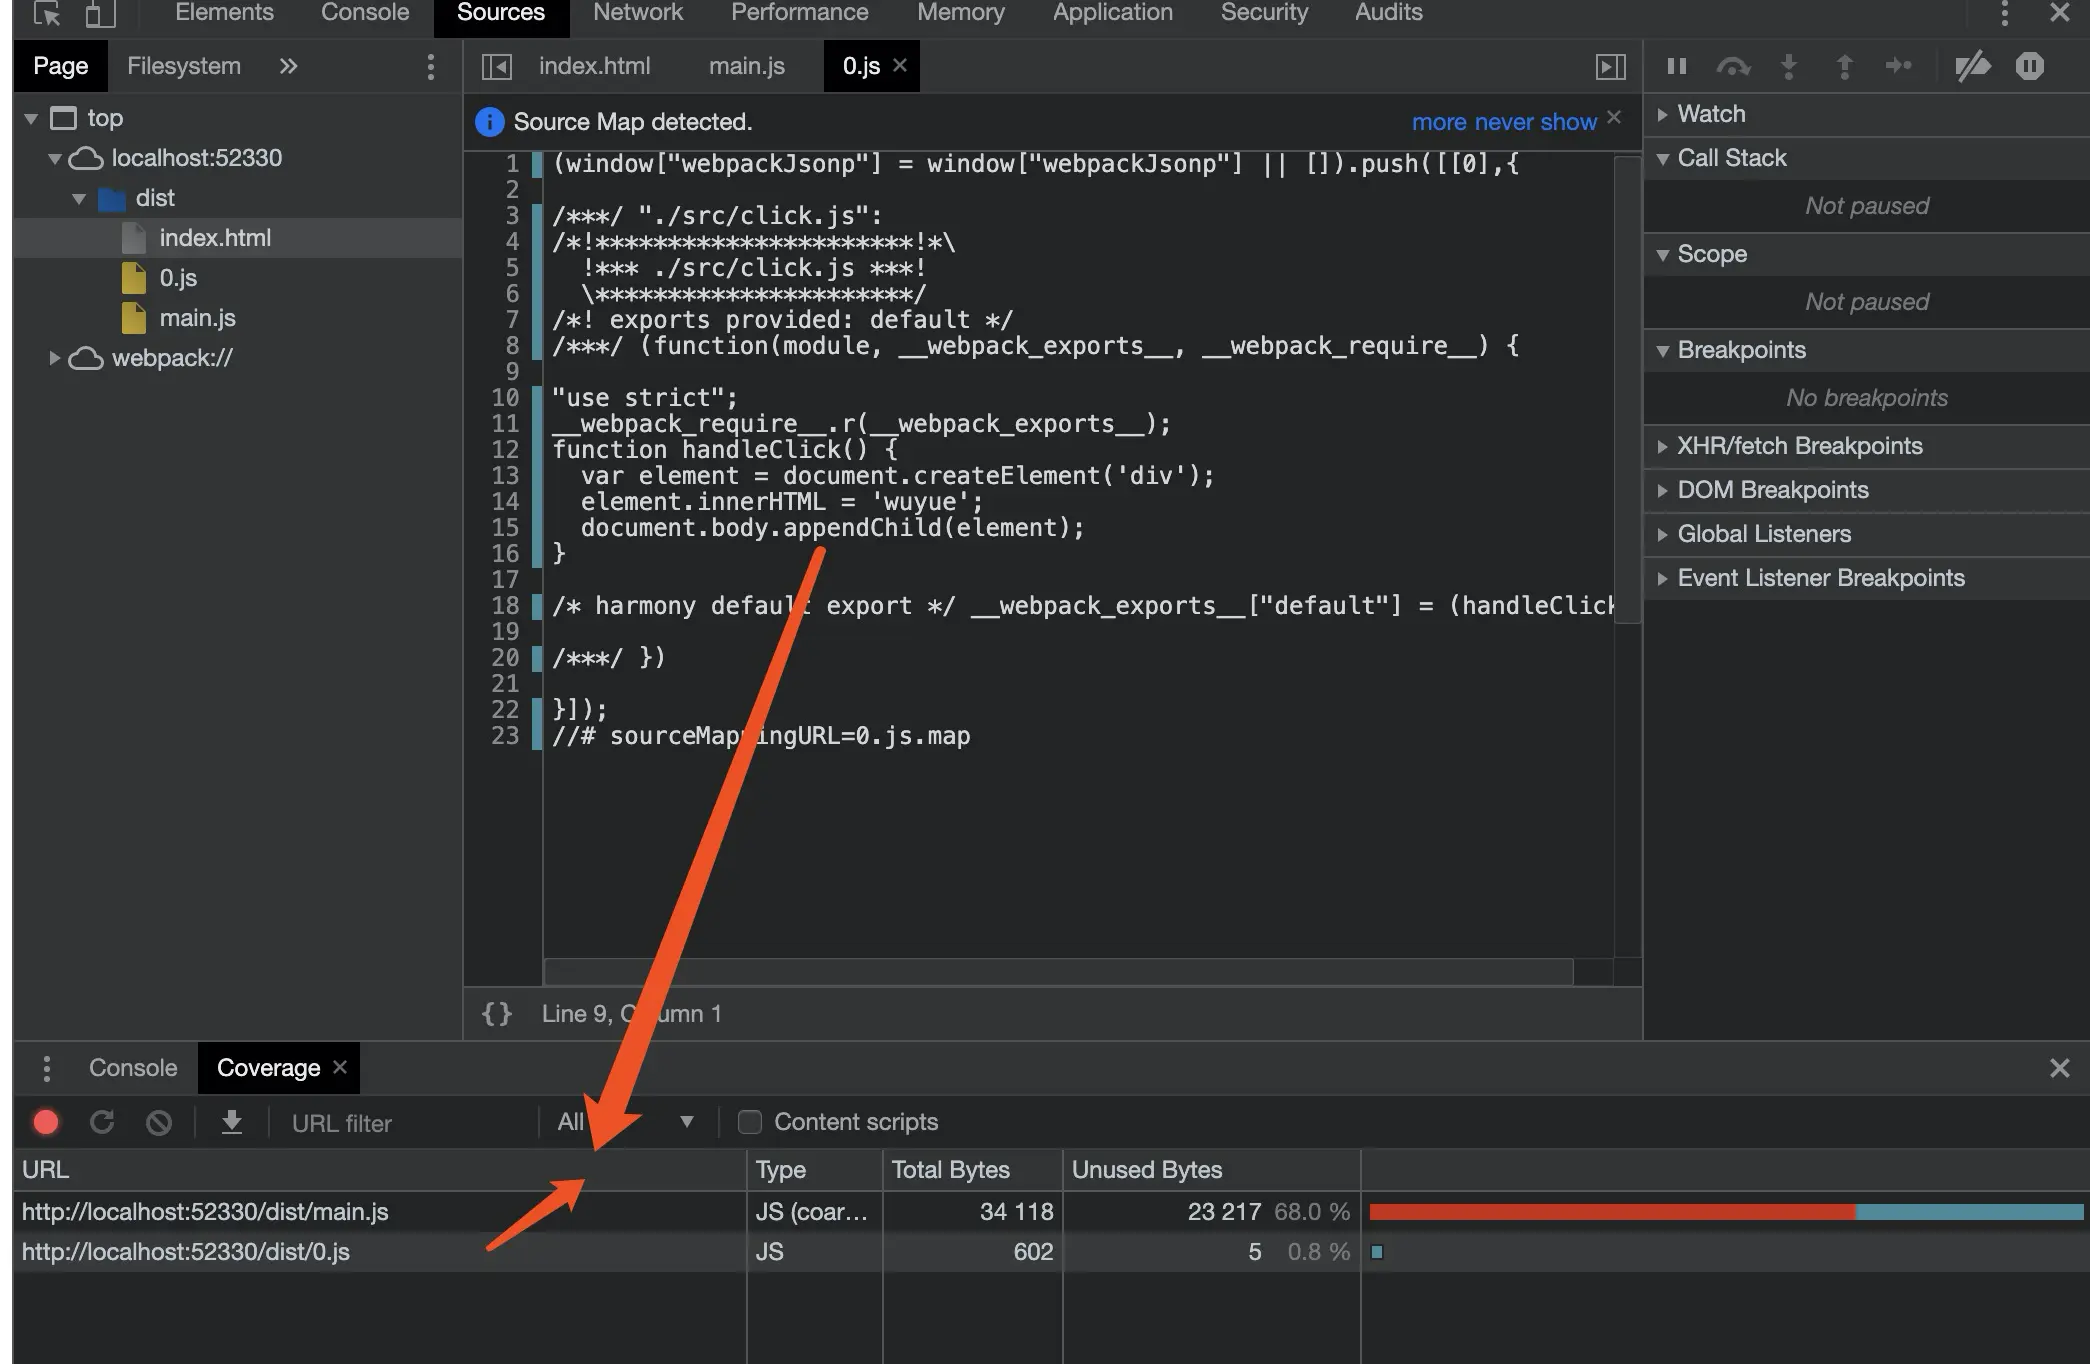This screenshot has height=1364, width=2090.
Task: Enable the Content scripts checkbox
Action: 750,1122
